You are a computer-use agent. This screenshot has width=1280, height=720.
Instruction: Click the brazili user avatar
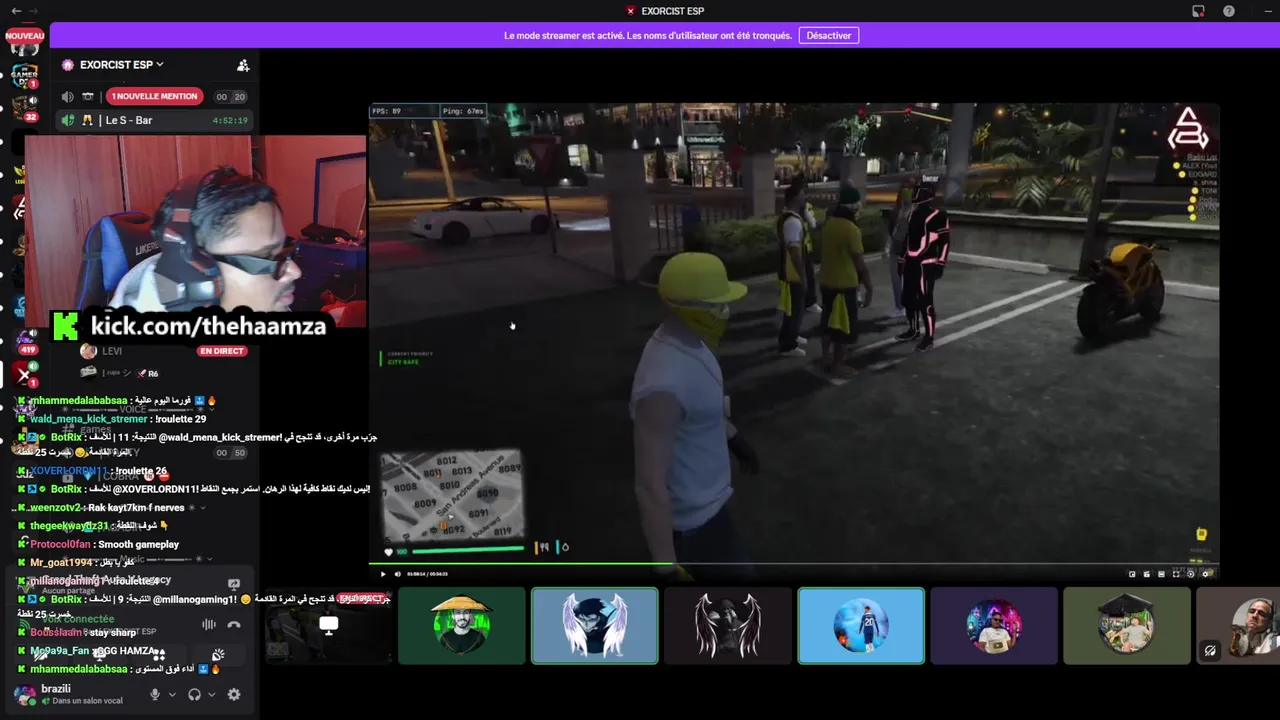pos(24,694)
